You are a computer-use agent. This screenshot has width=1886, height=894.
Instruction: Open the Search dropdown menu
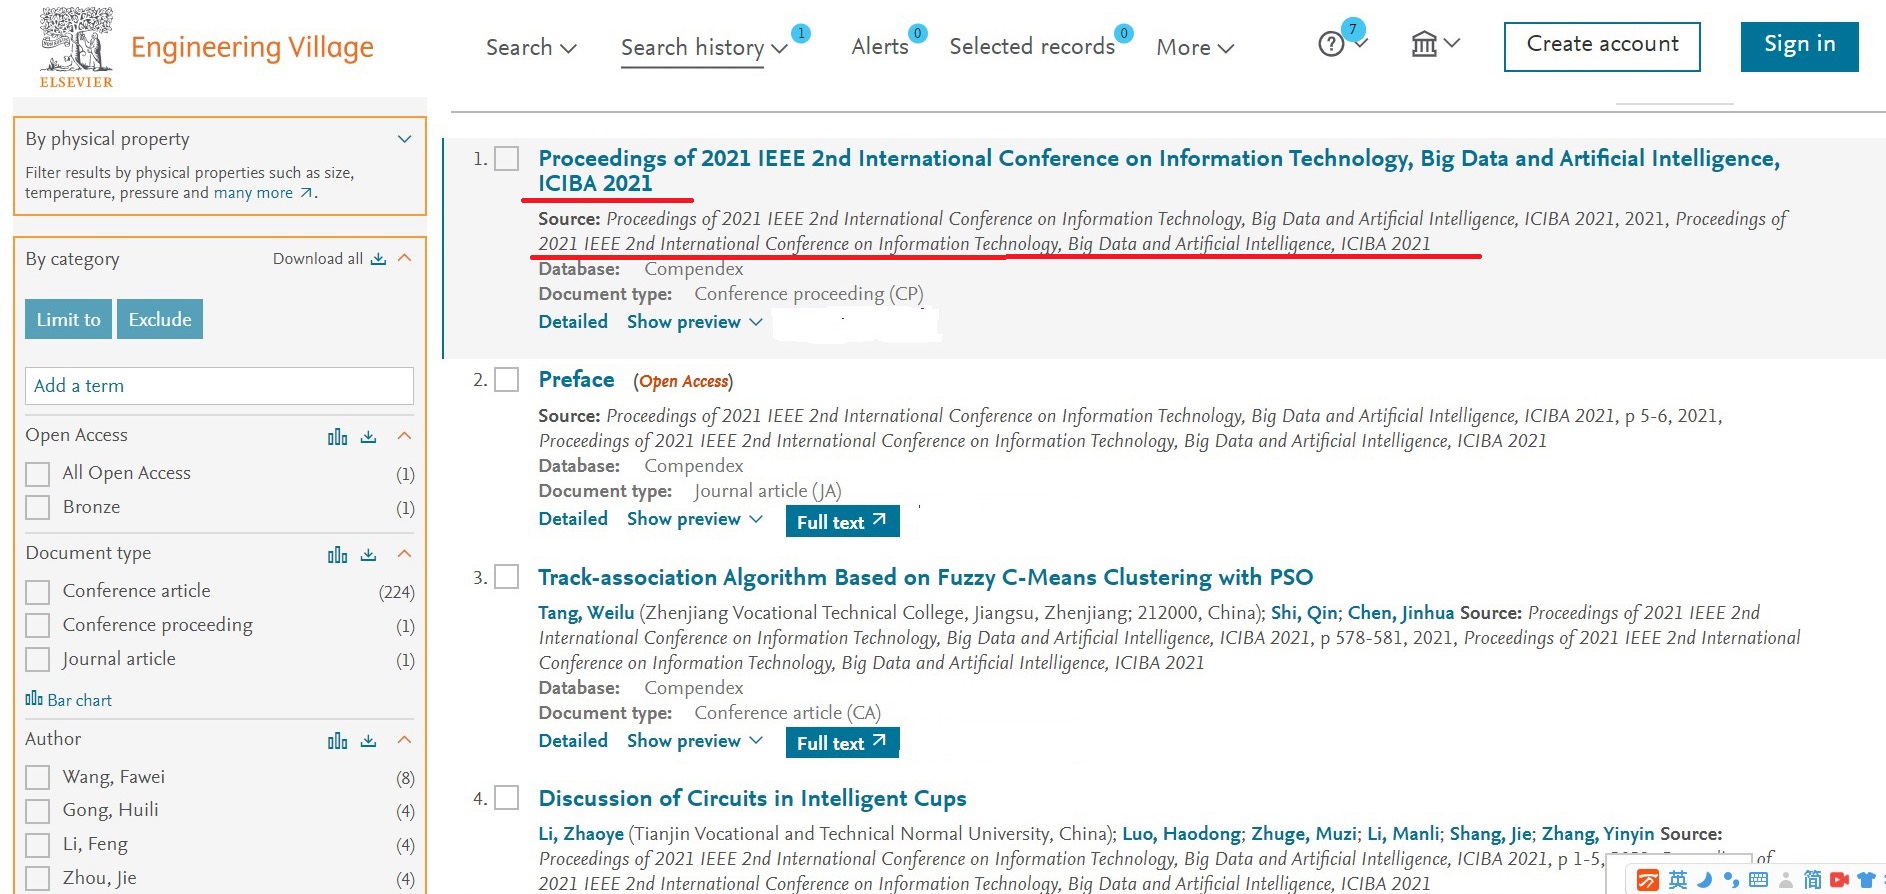click(x=531, y=47)
